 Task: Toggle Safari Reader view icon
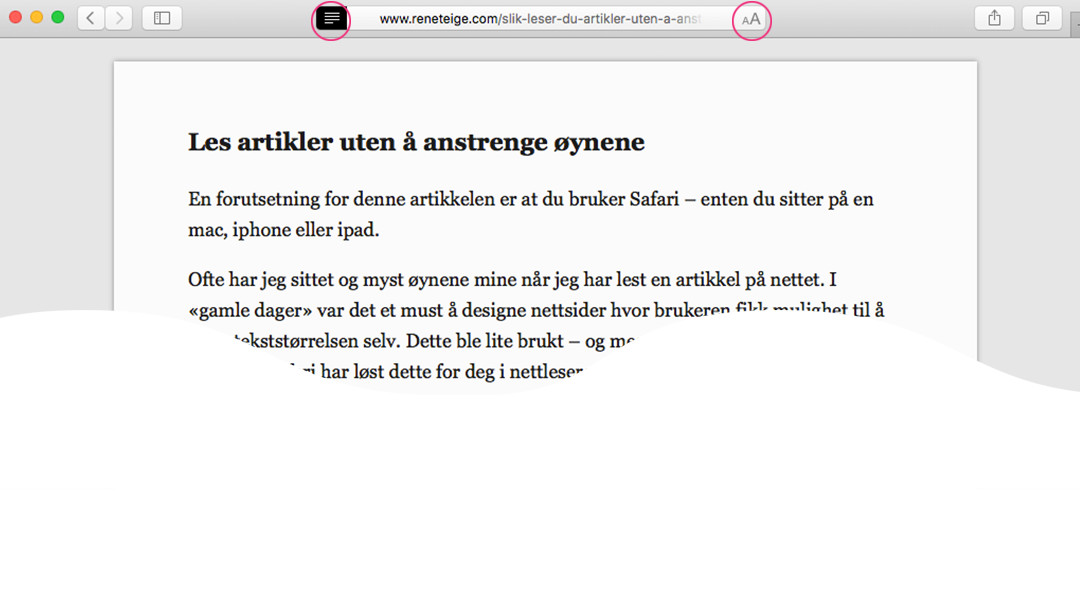[x=331, y=19]
